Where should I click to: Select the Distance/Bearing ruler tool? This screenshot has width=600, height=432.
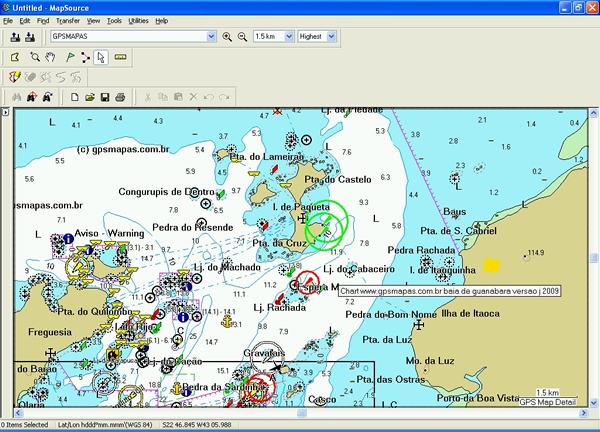tap(121, 57)
